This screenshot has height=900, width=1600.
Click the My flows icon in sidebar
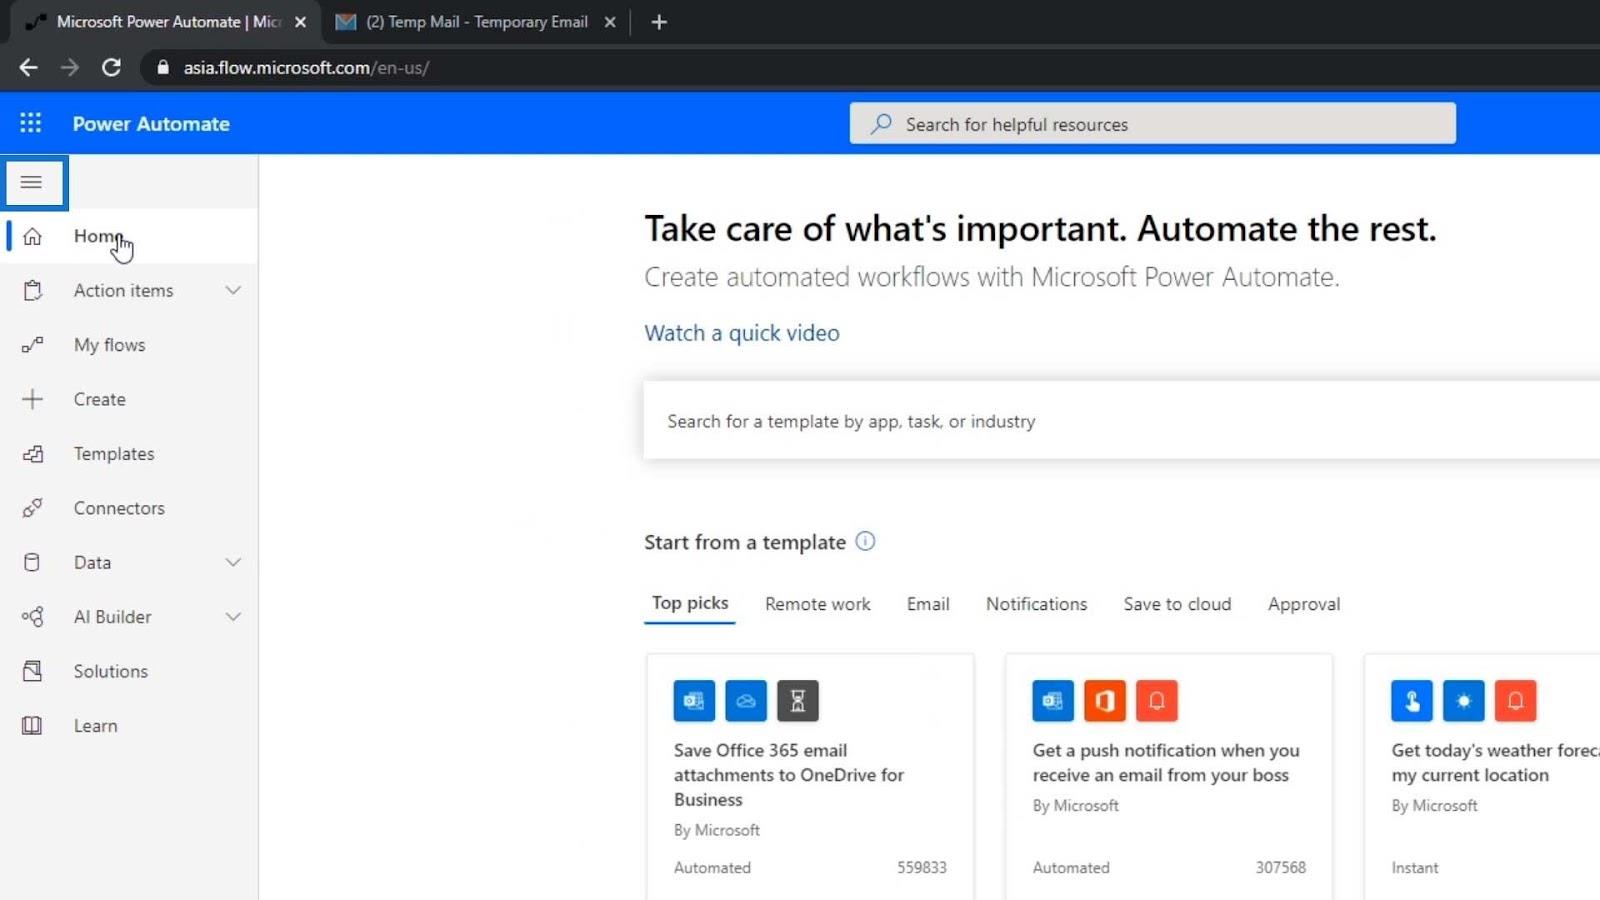tap(32, 345)
